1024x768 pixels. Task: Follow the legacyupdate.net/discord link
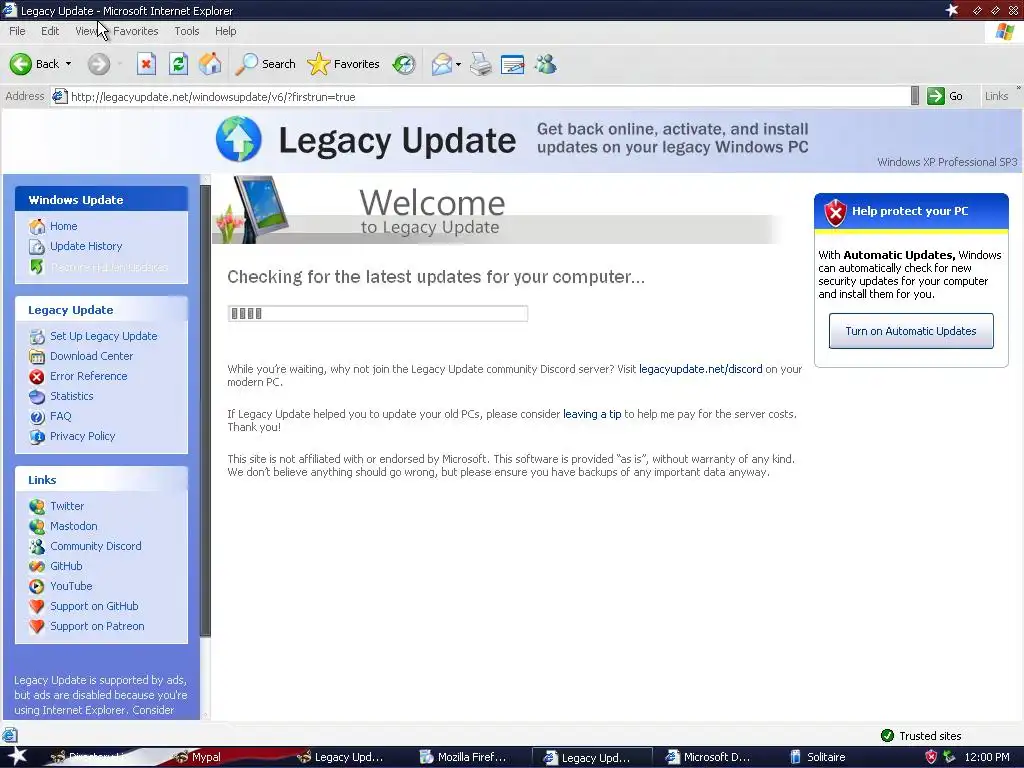click(x=700, y=369)
